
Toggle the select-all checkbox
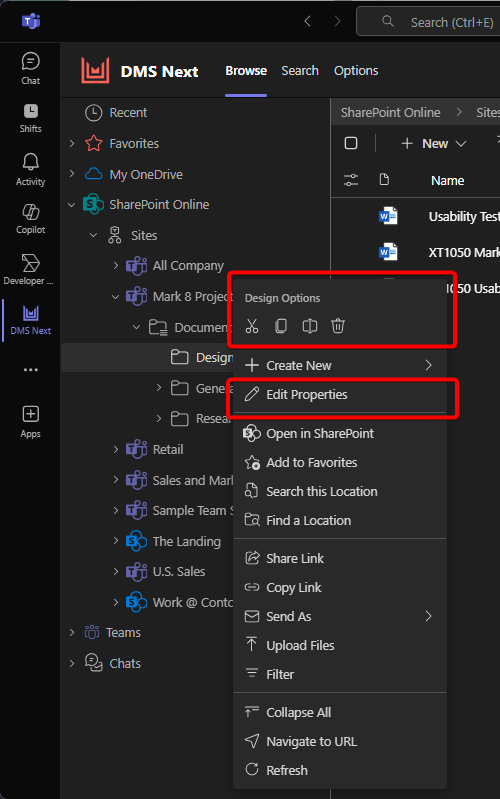tap(351, 143)
